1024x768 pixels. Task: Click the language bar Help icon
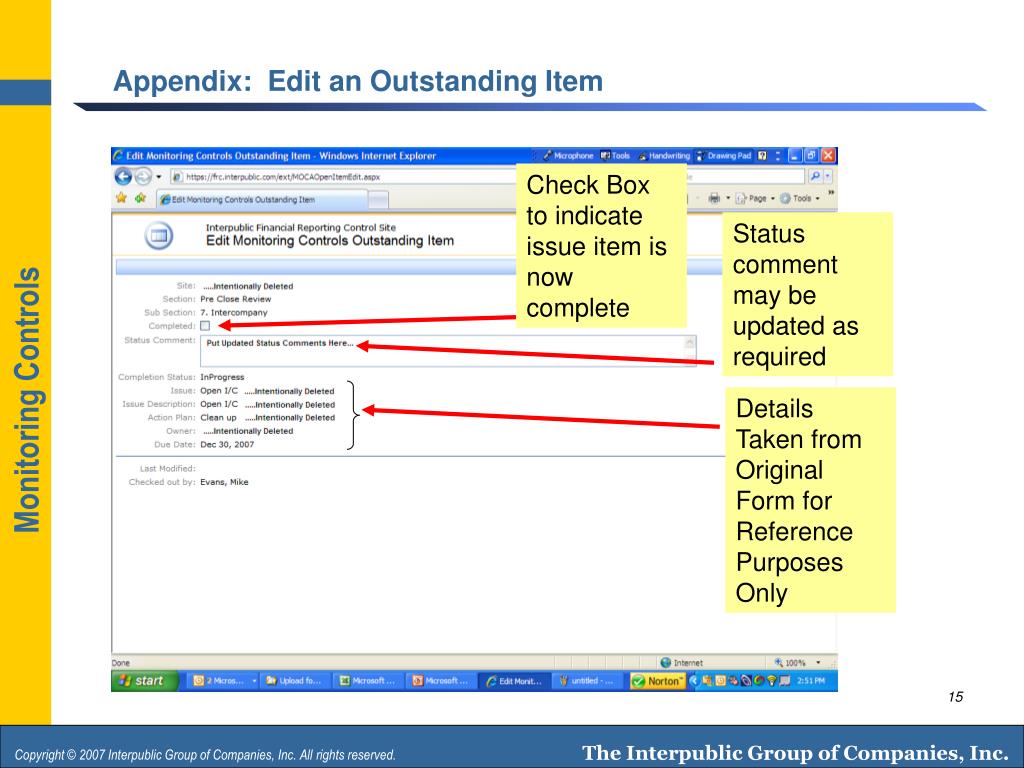click(x=762, y=156)
